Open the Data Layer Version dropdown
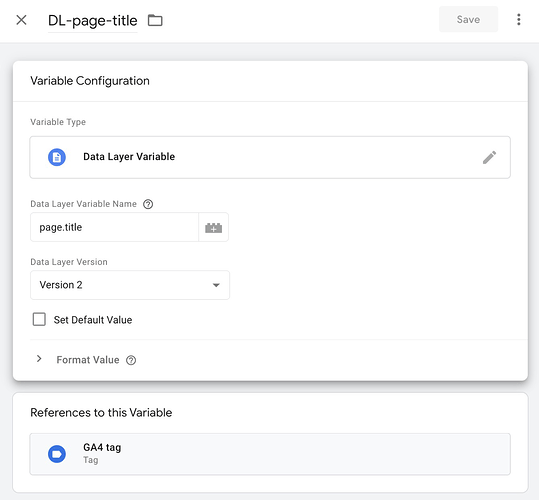Image resolution: width=539 pixels, height=500 pixels. click(130, 285)
